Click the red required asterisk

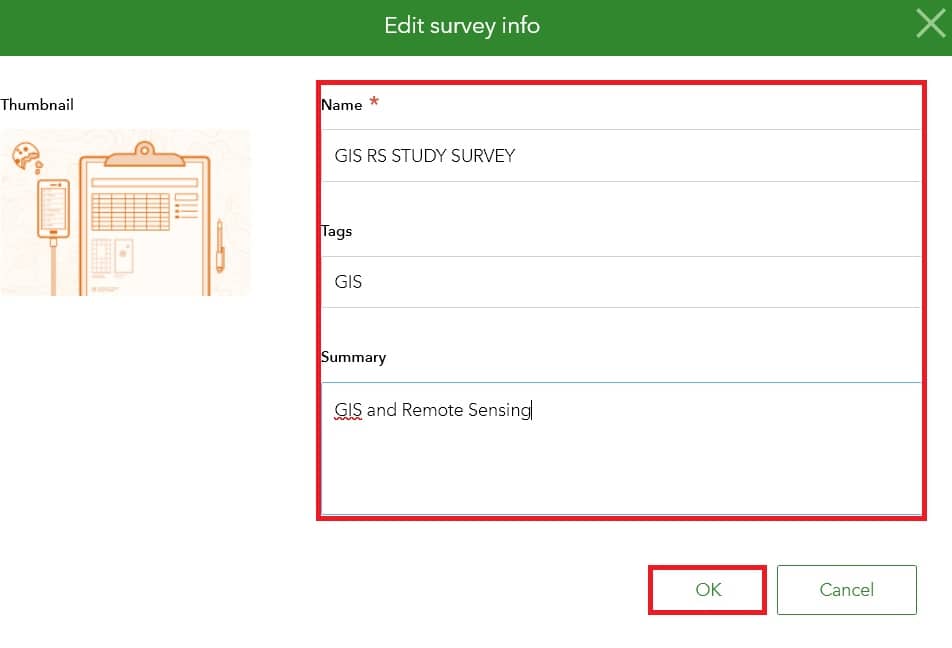click(x=374, y=101)
